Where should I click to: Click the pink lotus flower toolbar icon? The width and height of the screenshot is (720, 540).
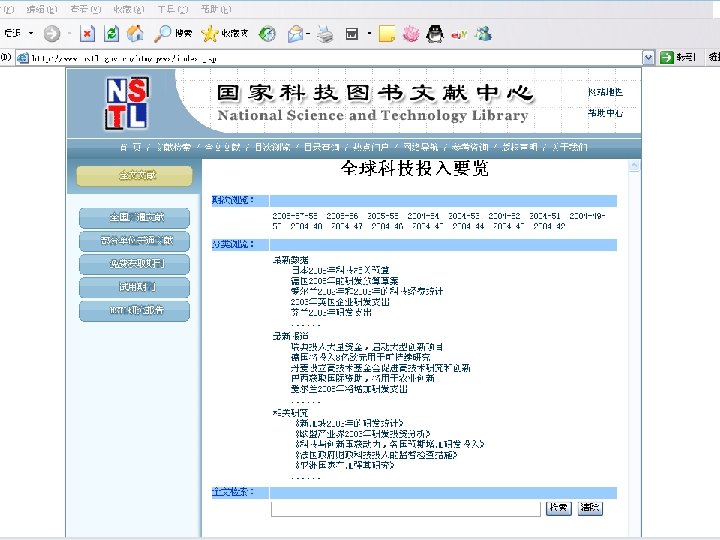[411, 34]
